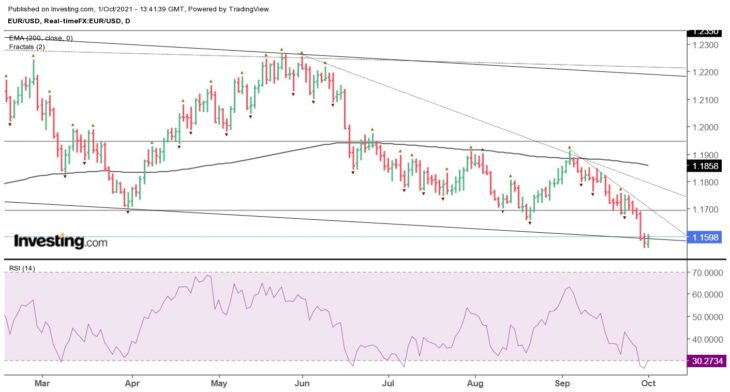The width and height of the screenshot is (730, 392).
Task: Click the 1.1598 current price tag
Action: pos(705,237)
